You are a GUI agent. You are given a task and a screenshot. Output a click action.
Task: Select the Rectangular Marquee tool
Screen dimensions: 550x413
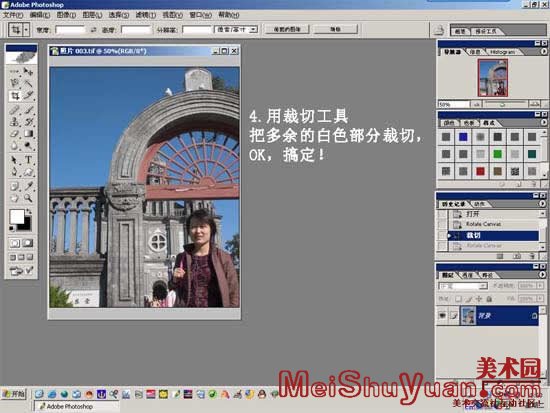coord(14,72)
